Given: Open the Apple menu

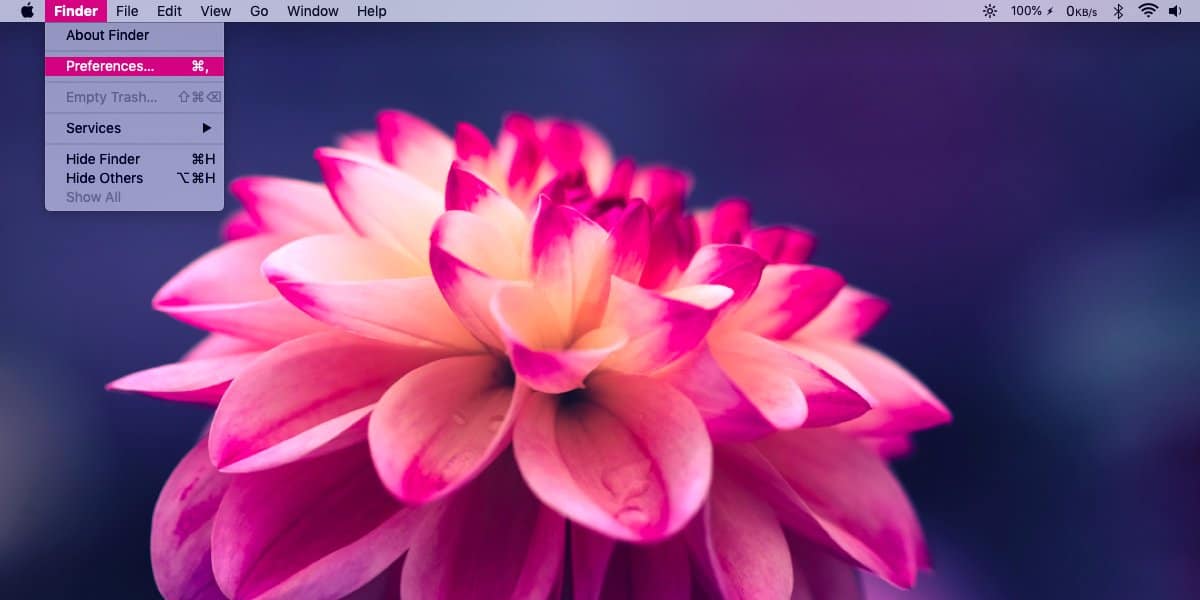Looking at the screenshot, I should tap(27, 11).
